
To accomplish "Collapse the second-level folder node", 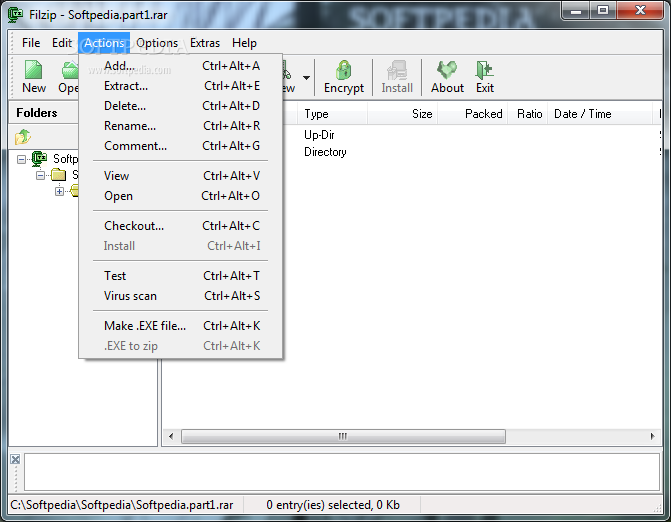I will [40, 175].
